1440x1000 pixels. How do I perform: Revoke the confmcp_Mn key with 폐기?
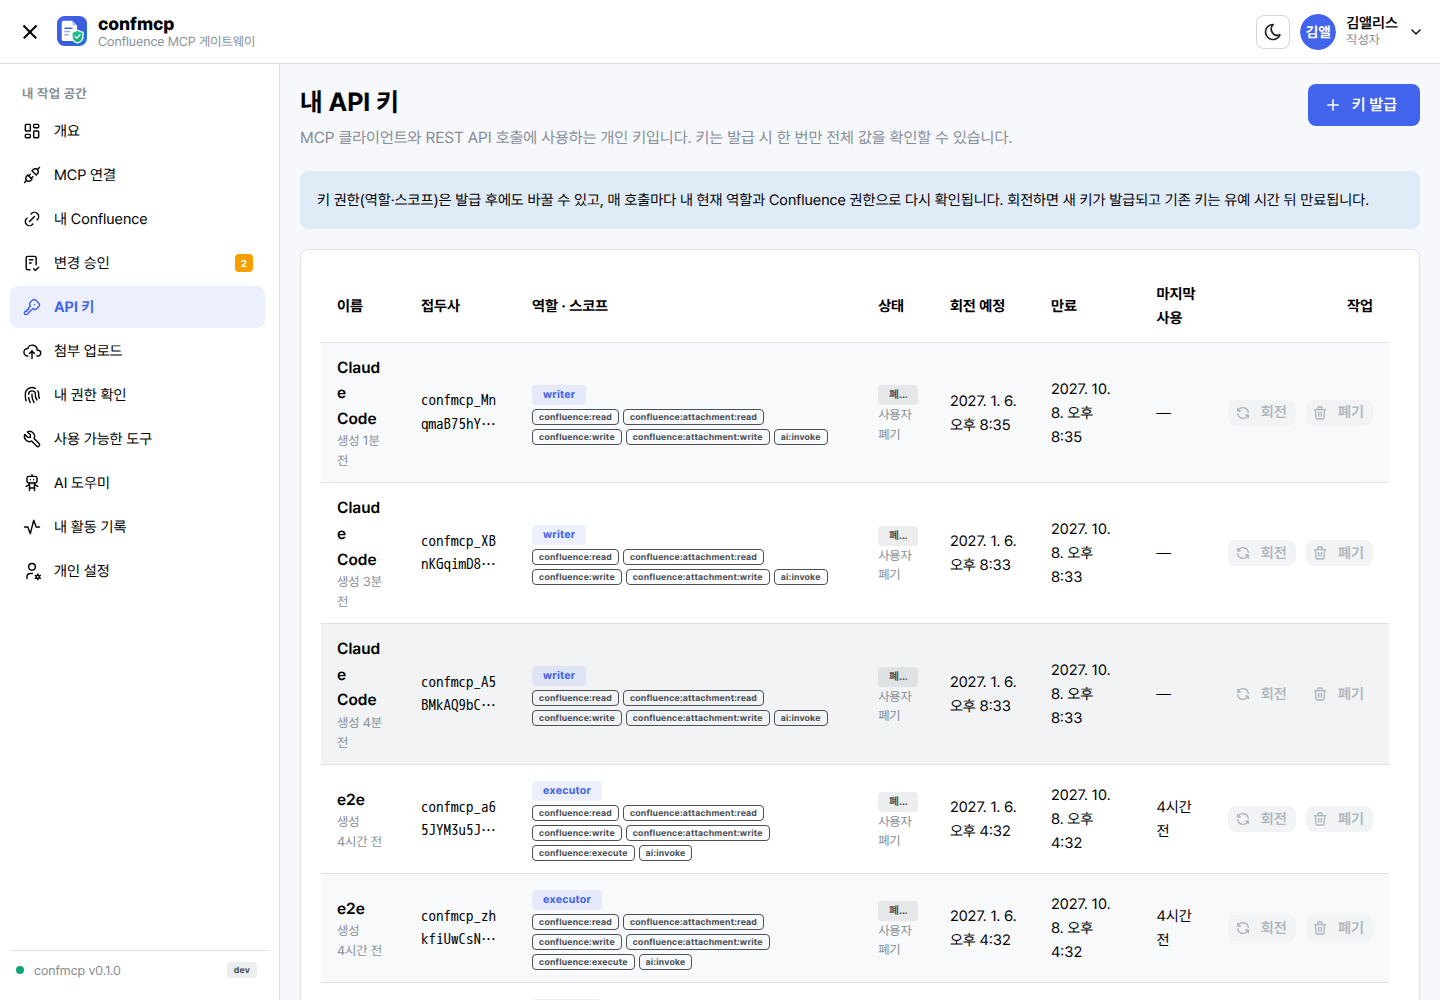1339,412
